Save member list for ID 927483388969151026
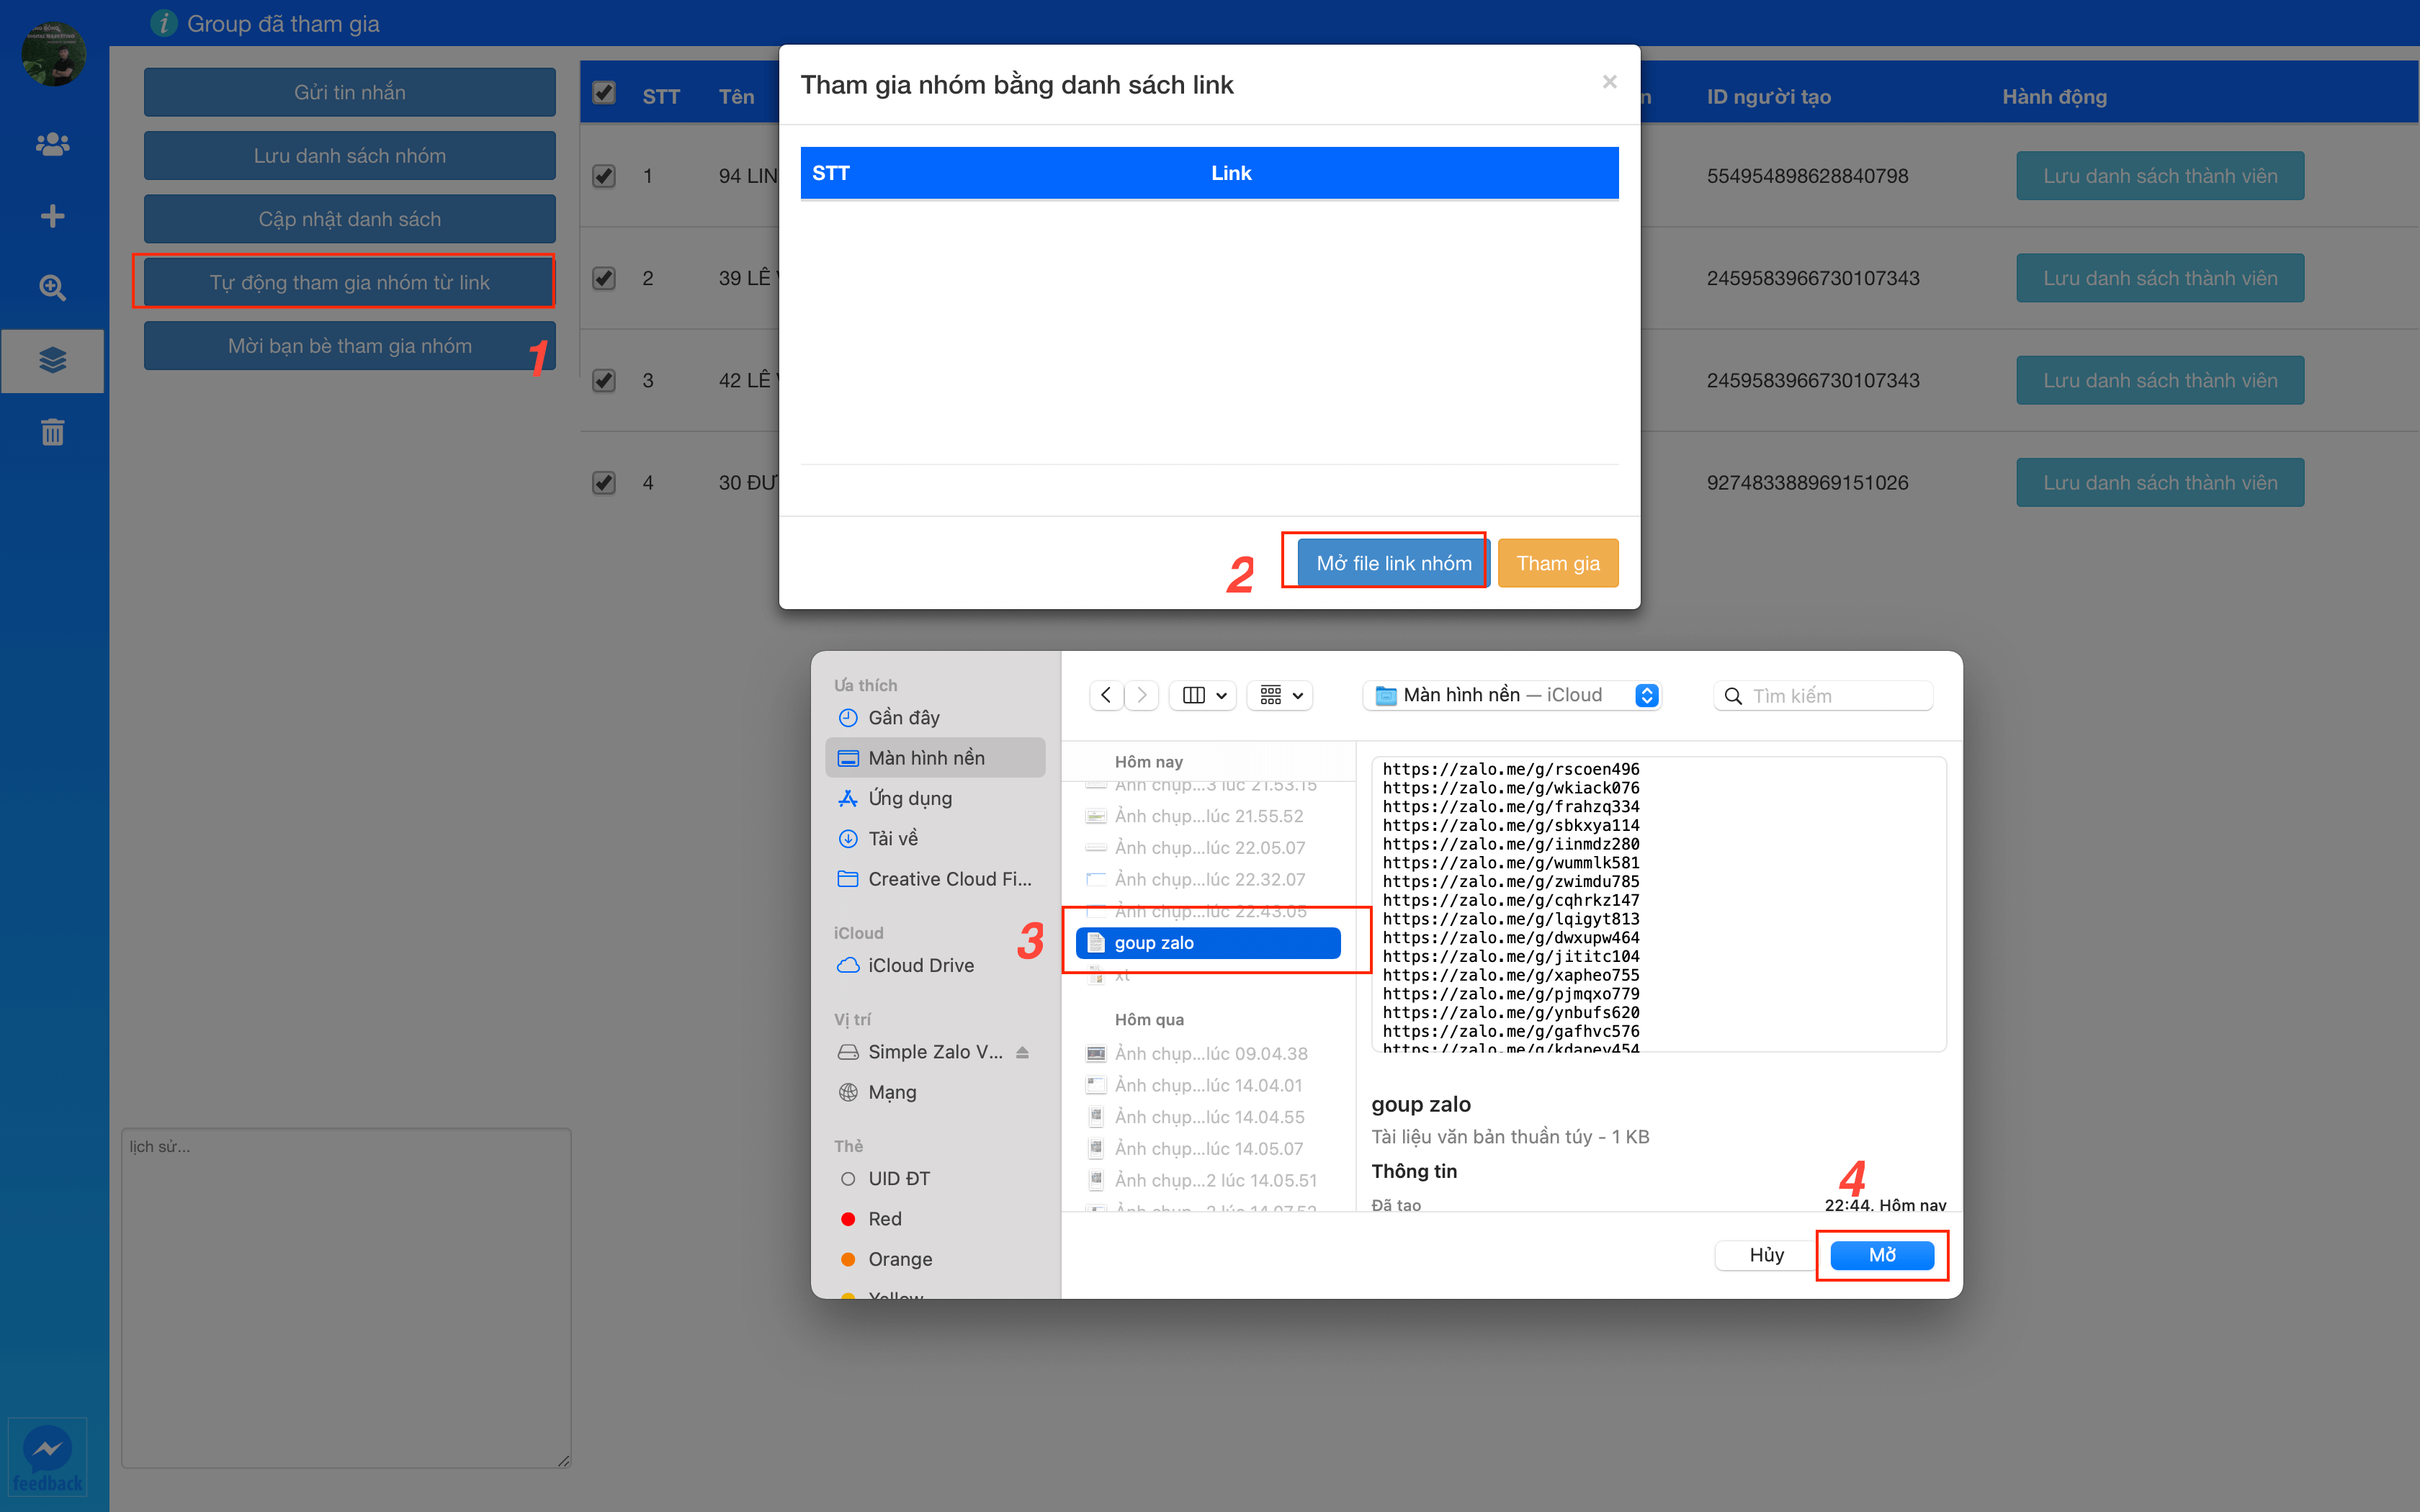The image size is (2420, 1512). pos(2160,483)
